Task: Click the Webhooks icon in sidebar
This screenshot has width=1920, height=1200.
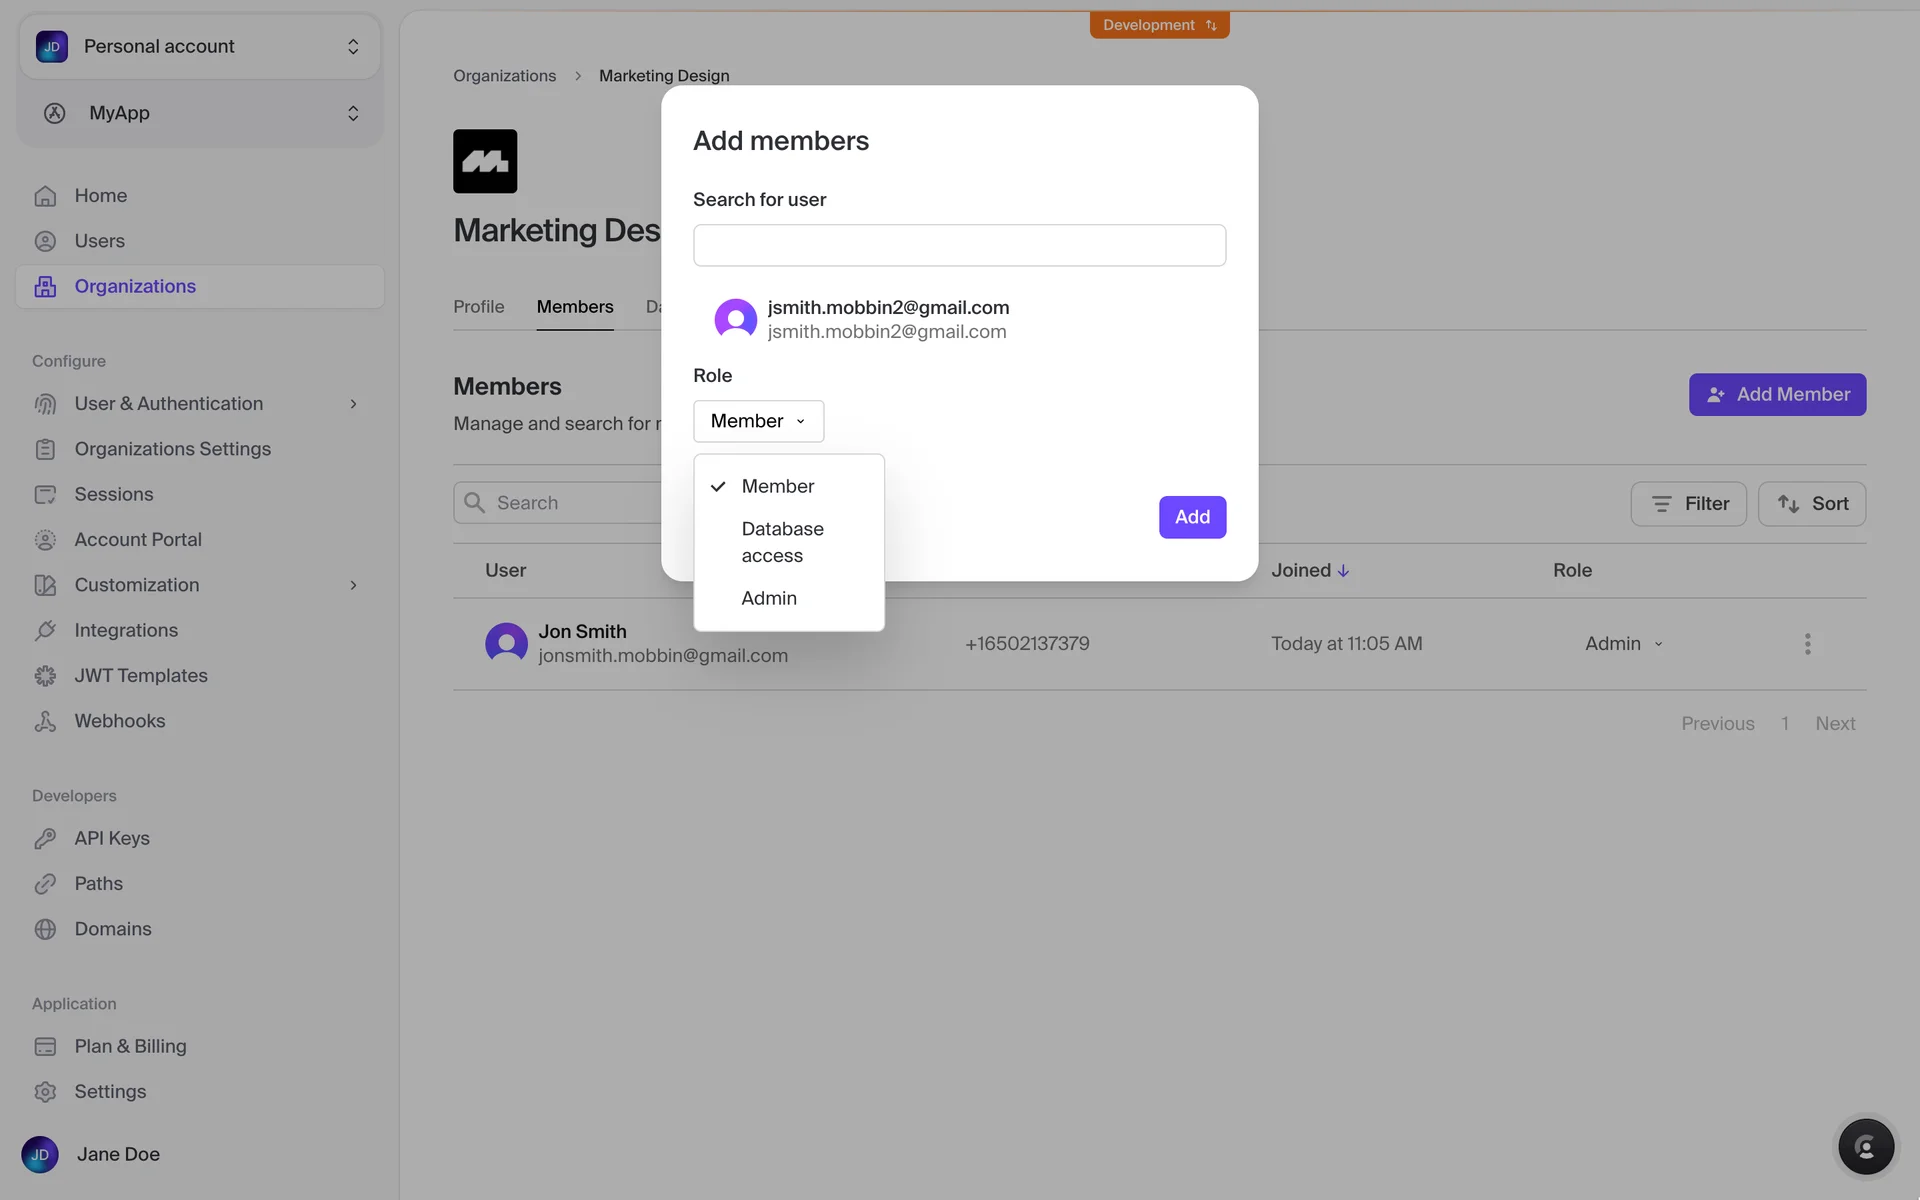Action: point(45,721)
